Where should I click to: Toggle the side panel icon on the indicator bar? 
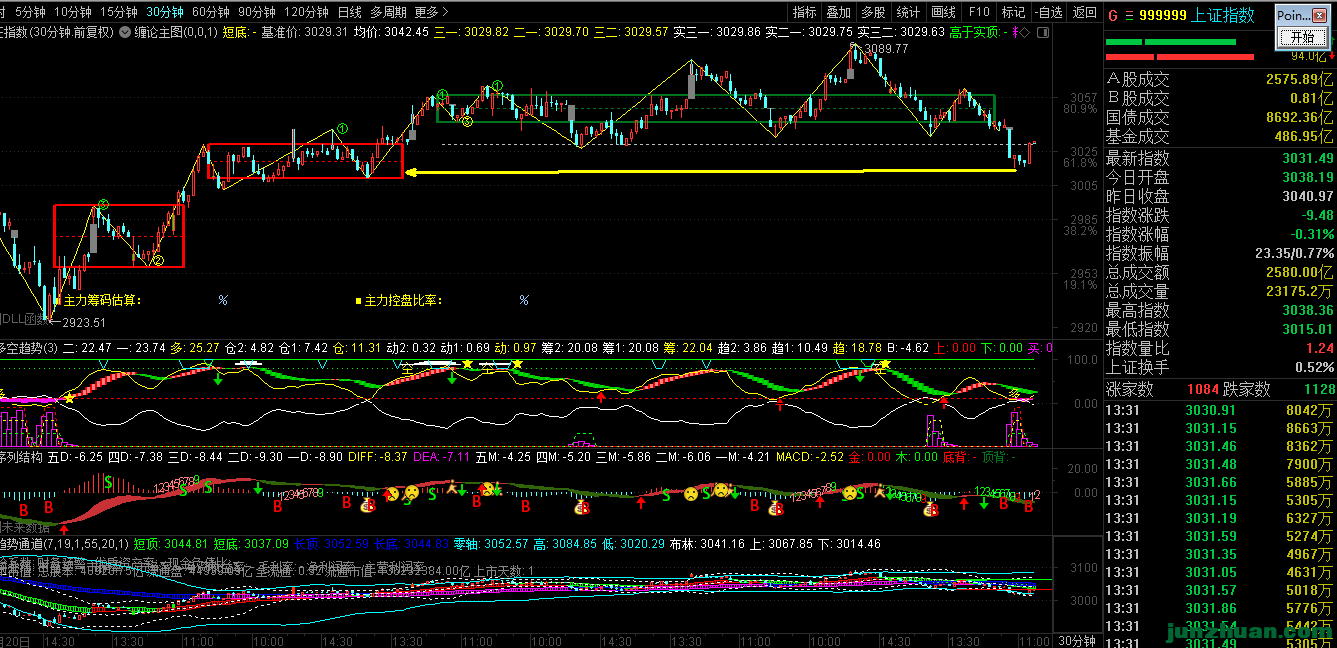[1045, 32]
